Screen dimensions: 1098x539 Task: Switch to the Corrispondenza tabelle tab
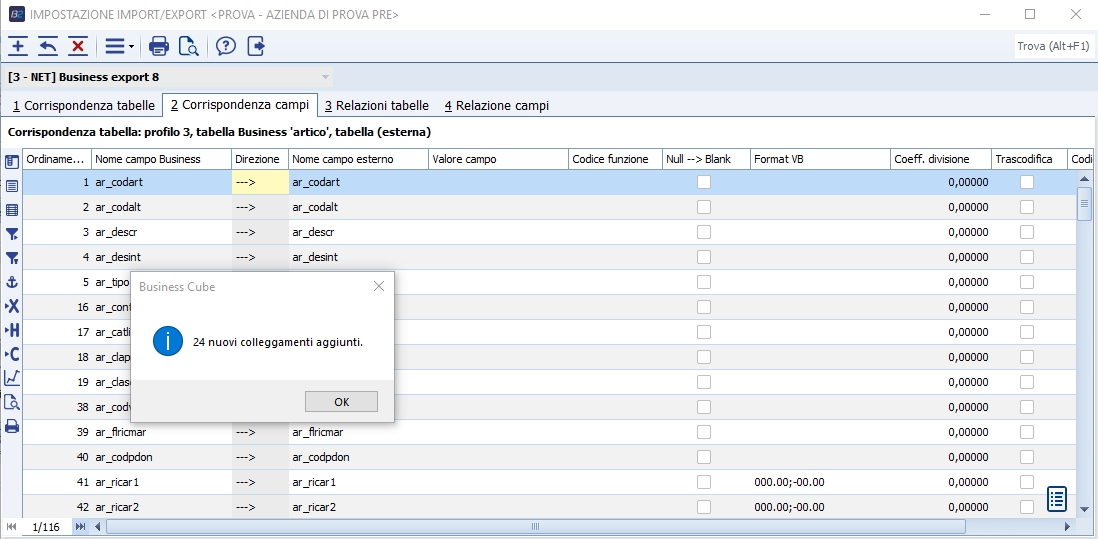[x=84, y=105]
